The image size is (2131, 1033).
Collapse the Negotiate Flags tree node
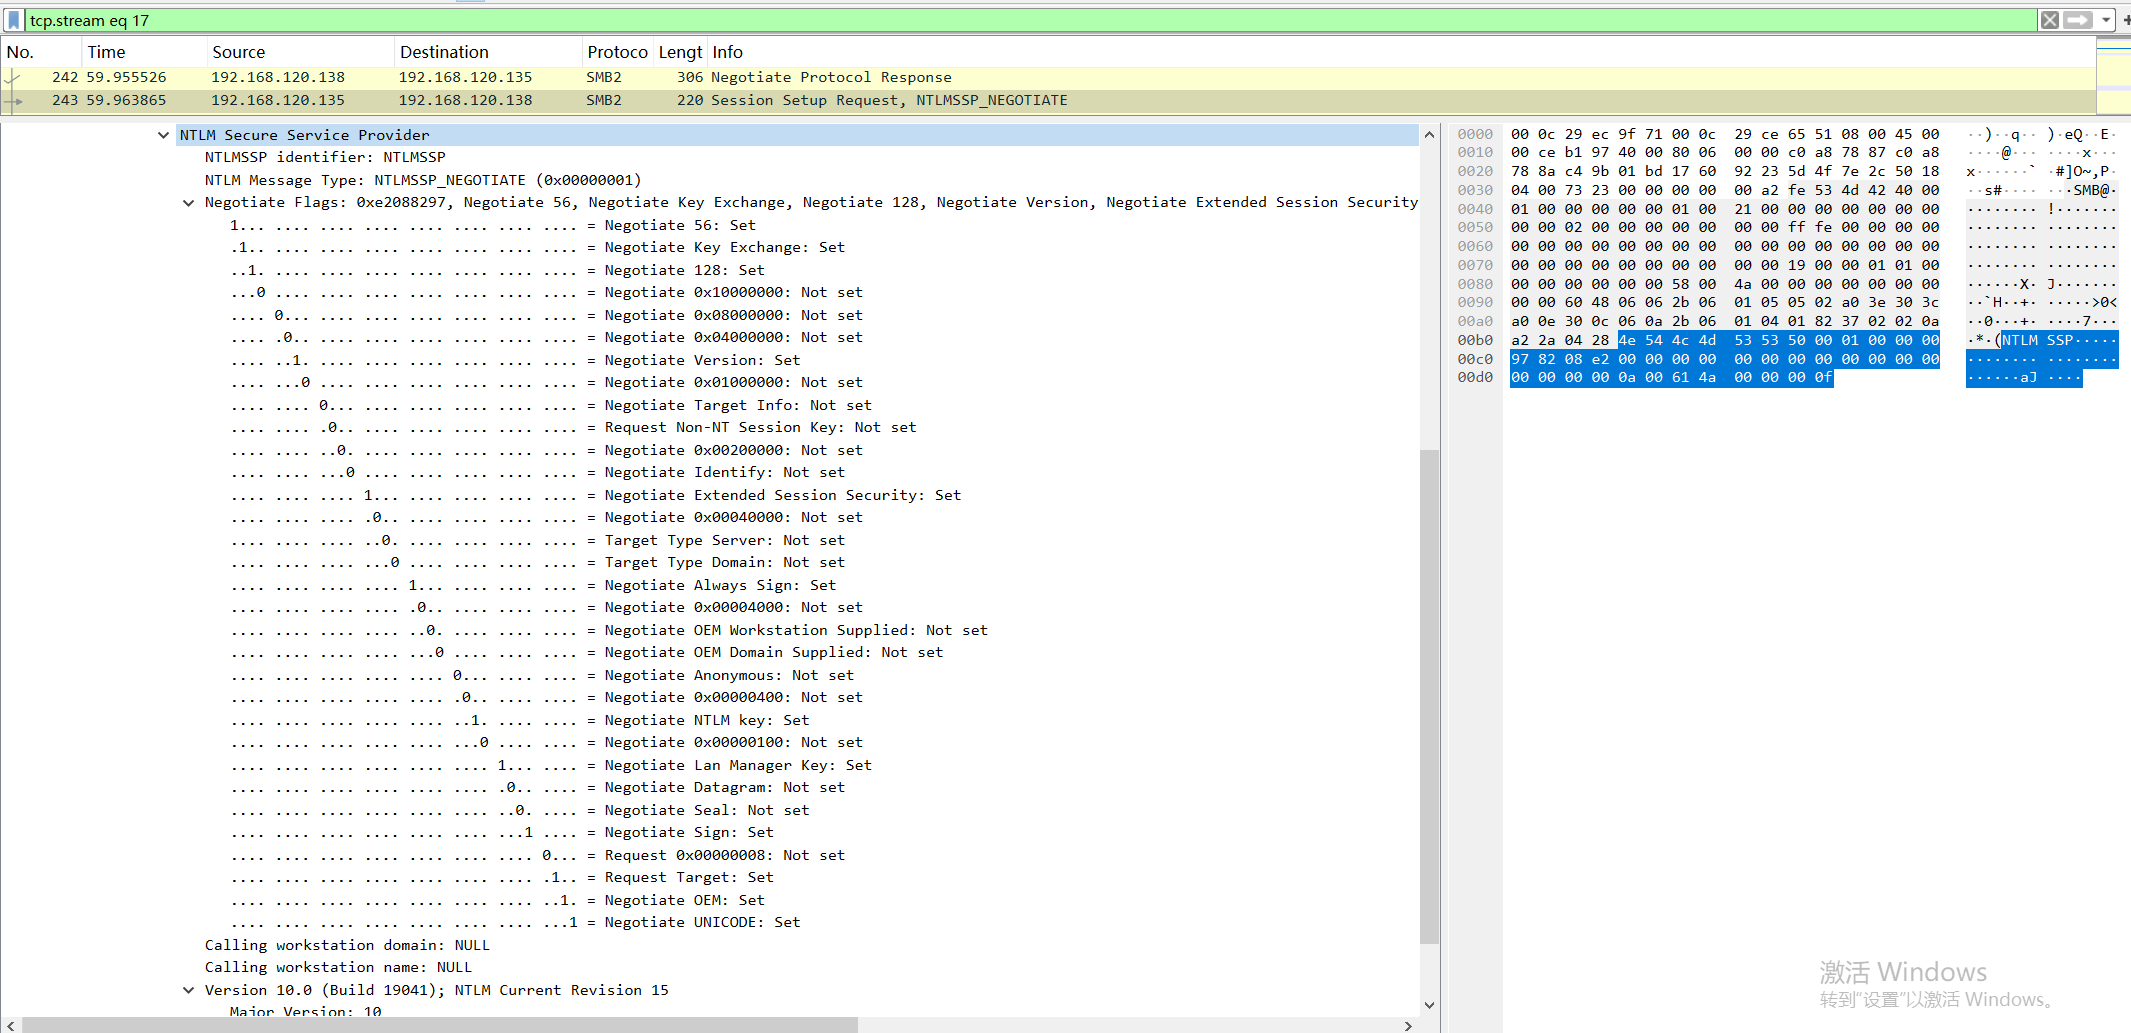(188, 203)
